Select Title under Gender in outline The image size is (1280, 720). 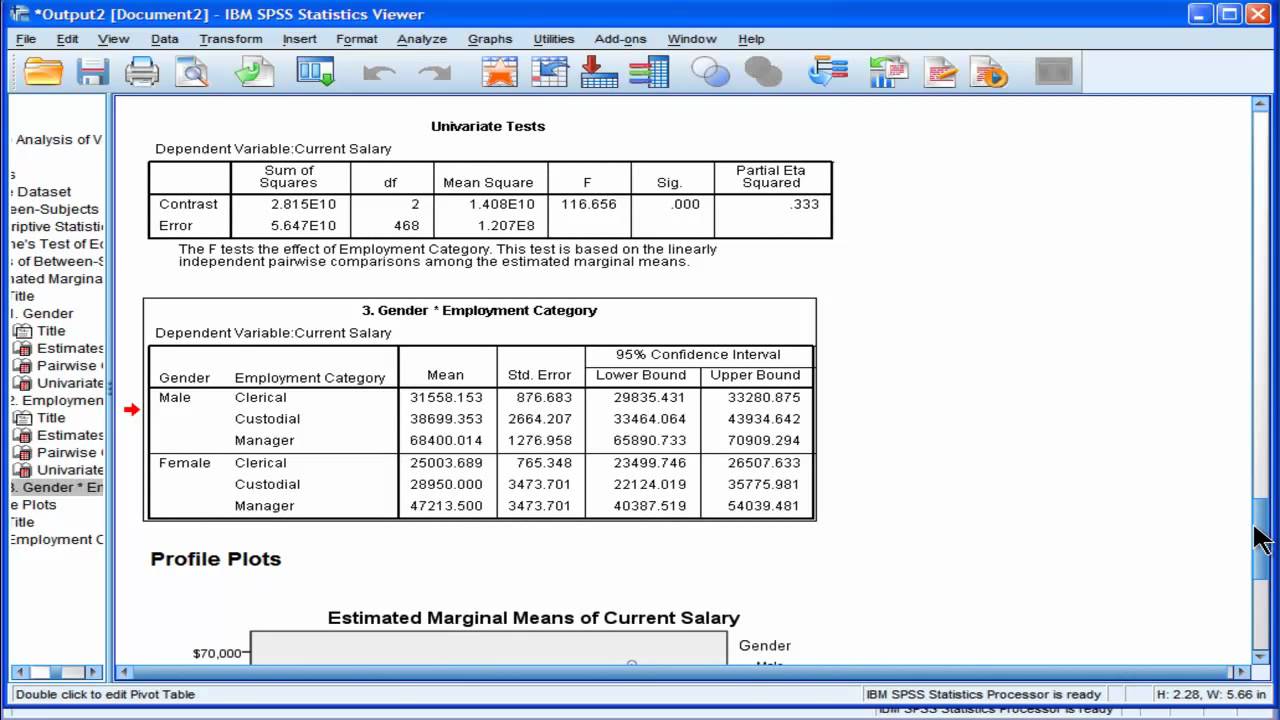[x=51, y=331]
